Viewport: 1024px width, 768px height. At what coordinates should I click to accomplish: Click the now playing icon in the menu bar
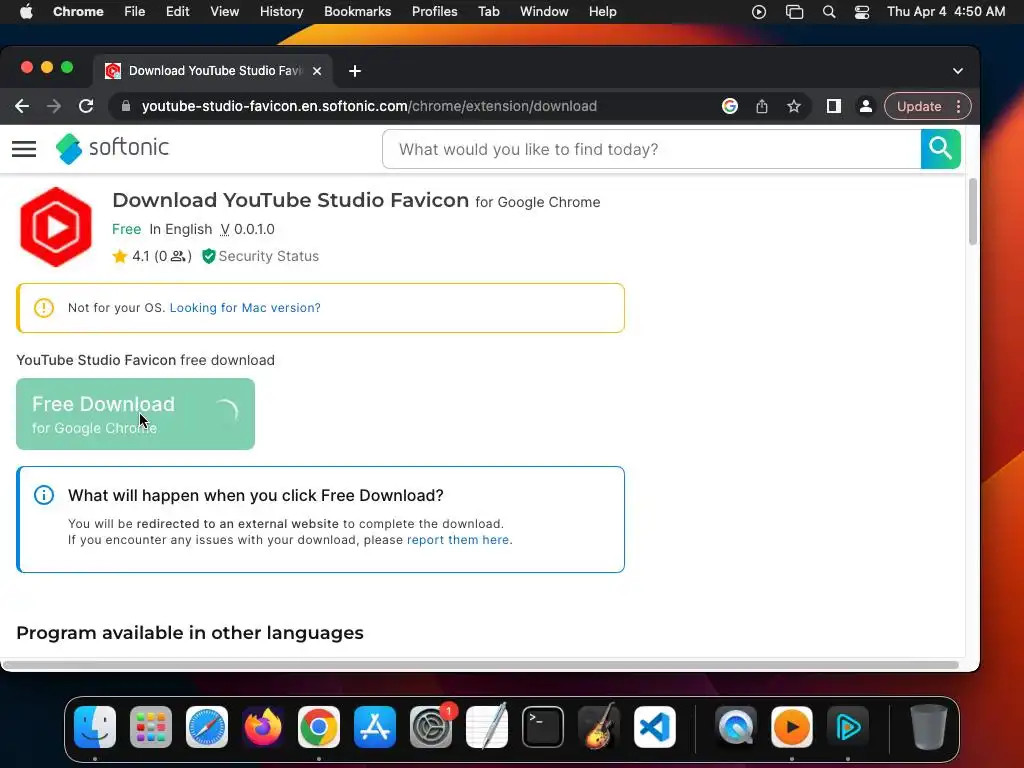pyautogui.click(x=759, y=12)
